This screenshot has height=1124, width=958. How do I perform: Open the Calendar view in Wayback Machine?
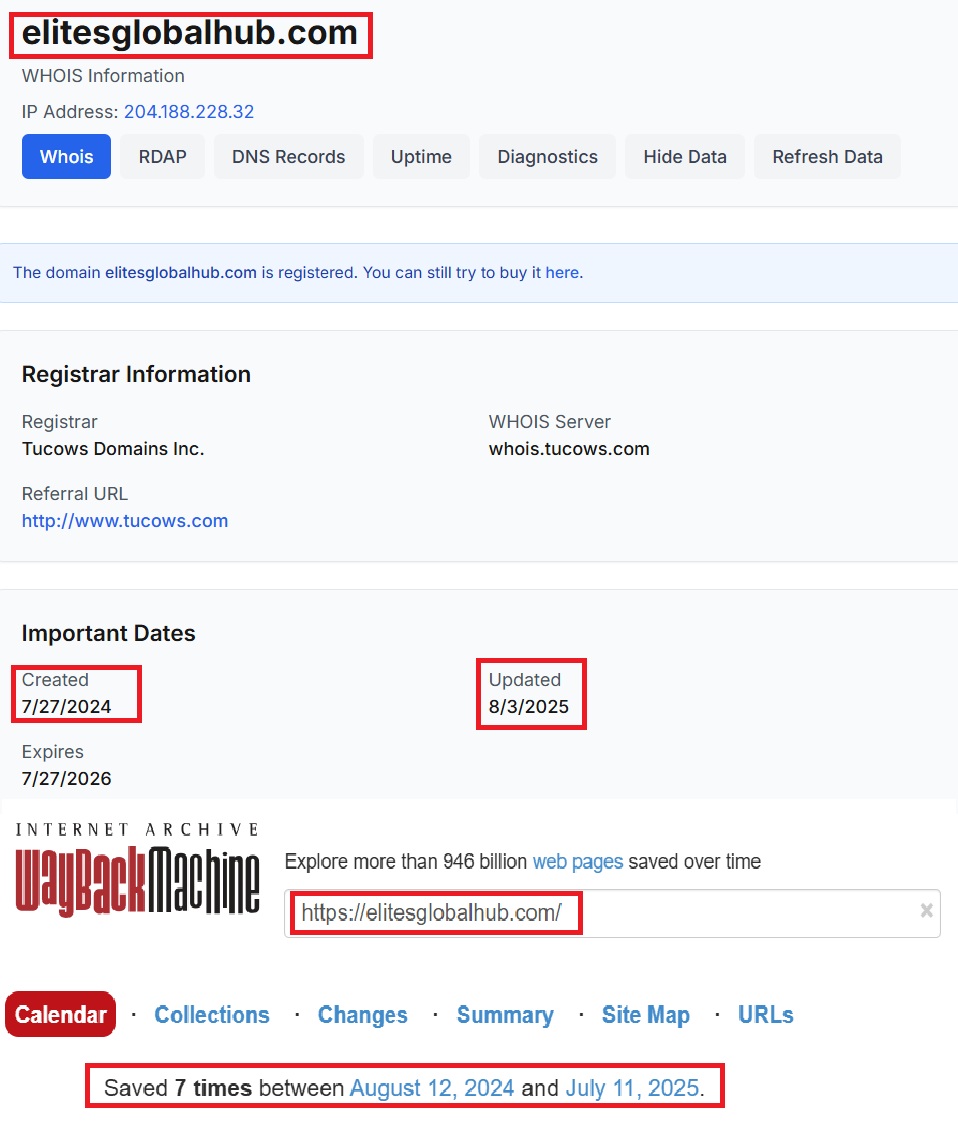point(60,1014)
